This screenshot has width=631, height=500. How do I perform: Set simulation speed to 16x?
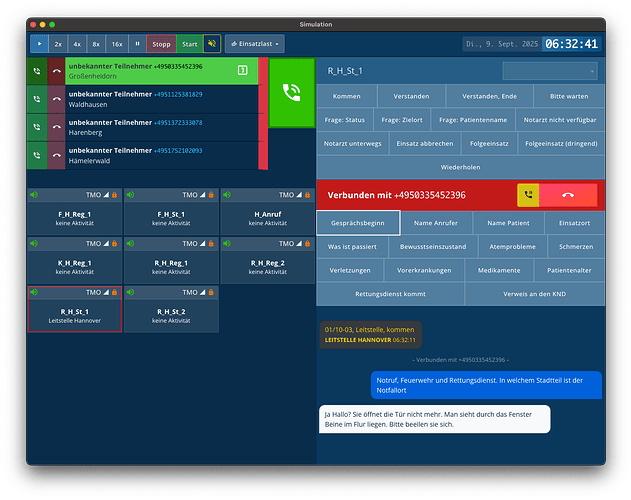[117, 44]
